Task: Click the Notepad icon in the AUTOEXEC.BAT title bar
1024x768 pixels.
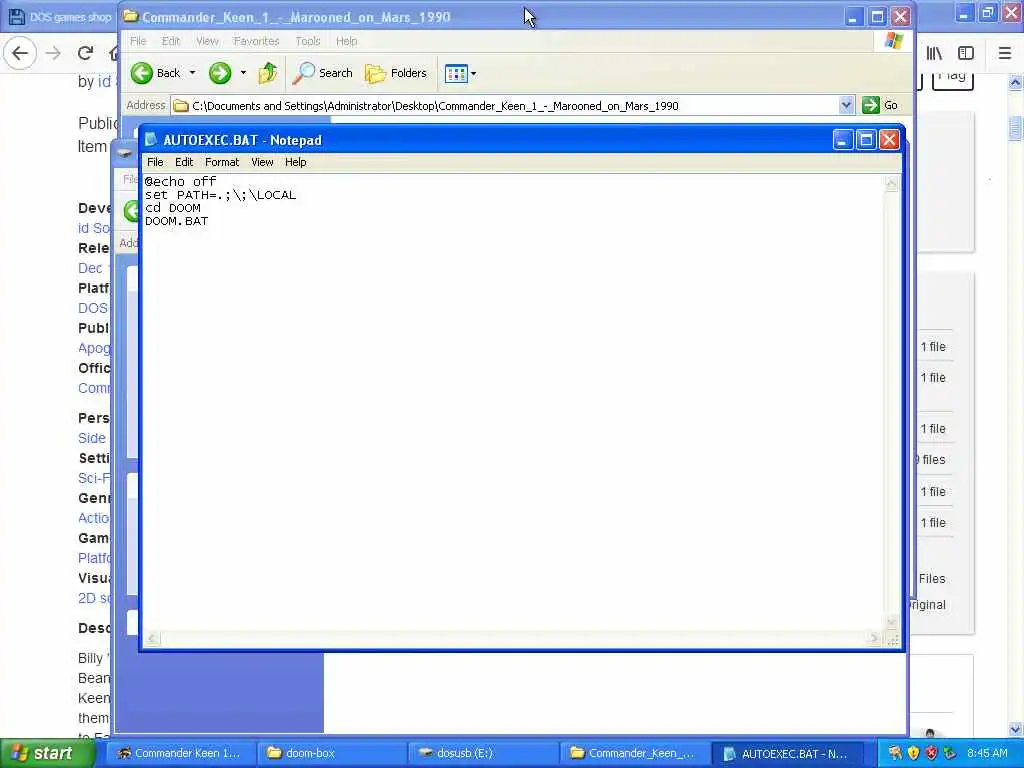Action: point(151,140)
